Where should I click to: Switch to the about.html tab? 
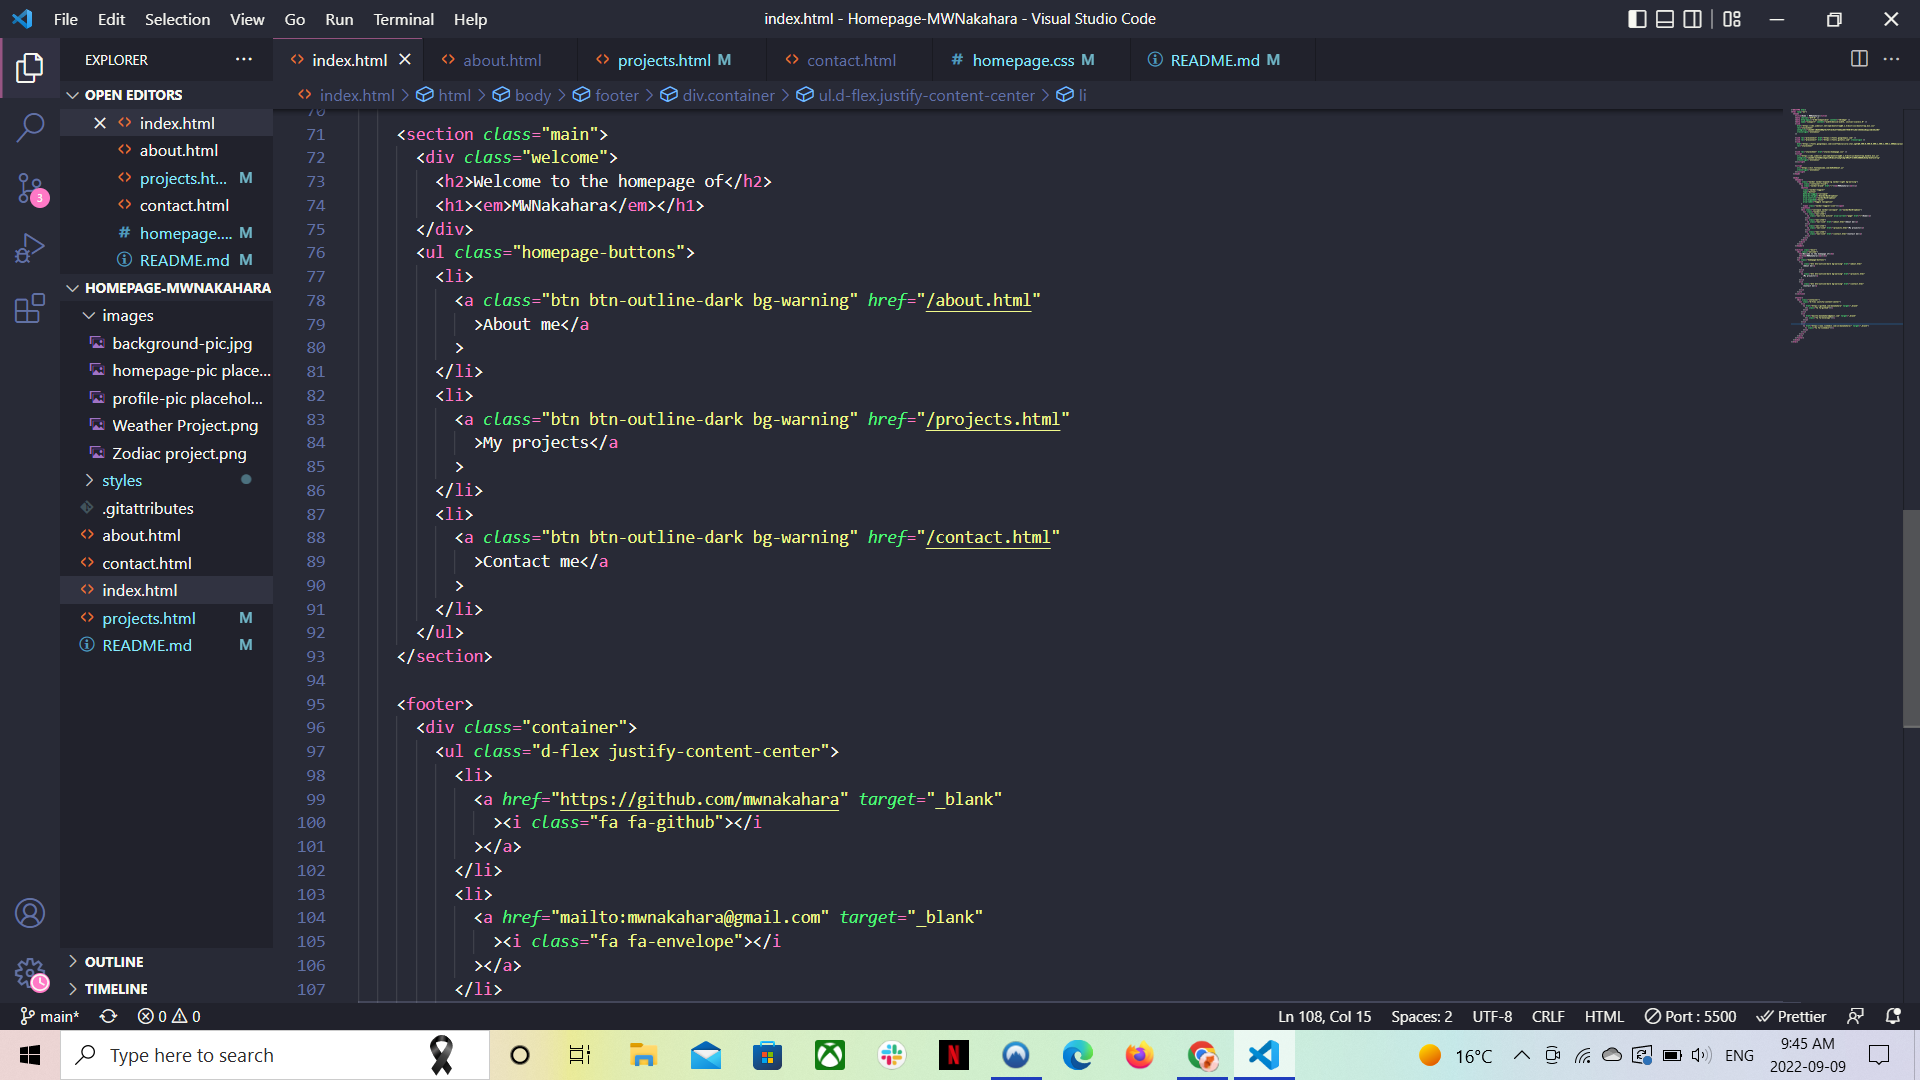[x=500, y=60]
